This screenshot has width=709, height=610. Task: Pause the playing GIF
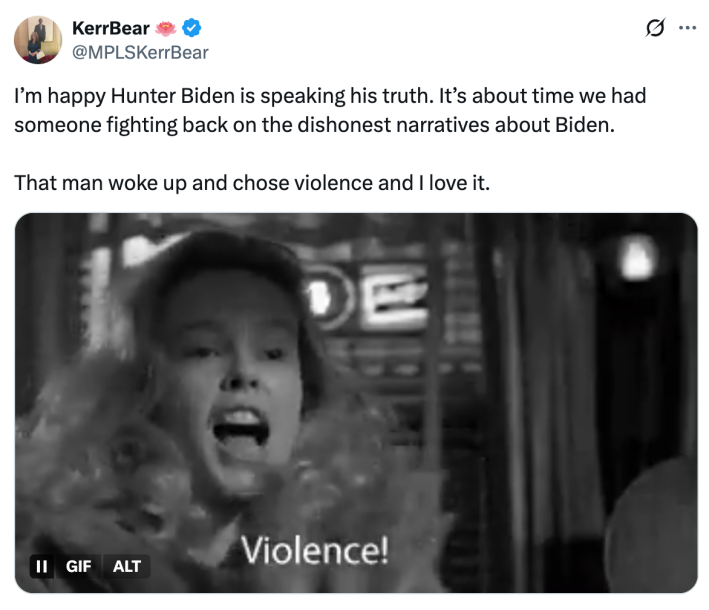tap(42, 566)
